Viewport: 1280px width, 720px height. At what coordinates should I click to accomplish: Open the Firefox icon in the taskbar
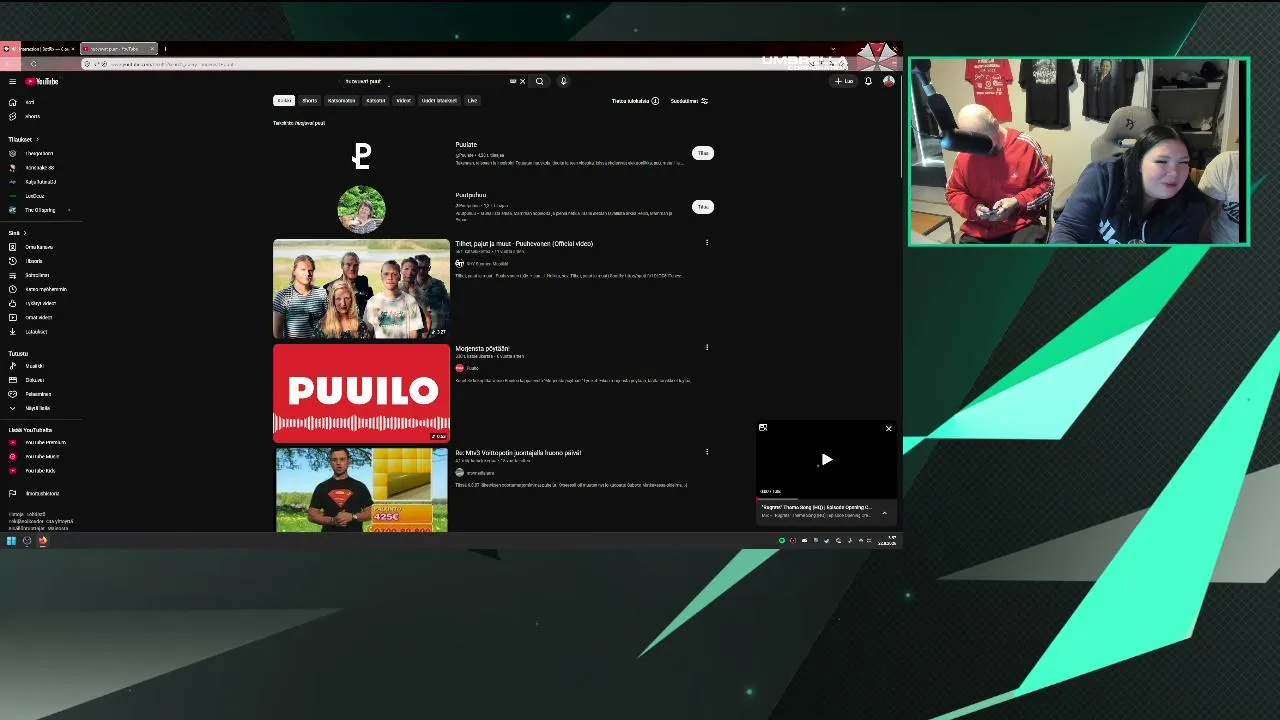tap(43, 541)
